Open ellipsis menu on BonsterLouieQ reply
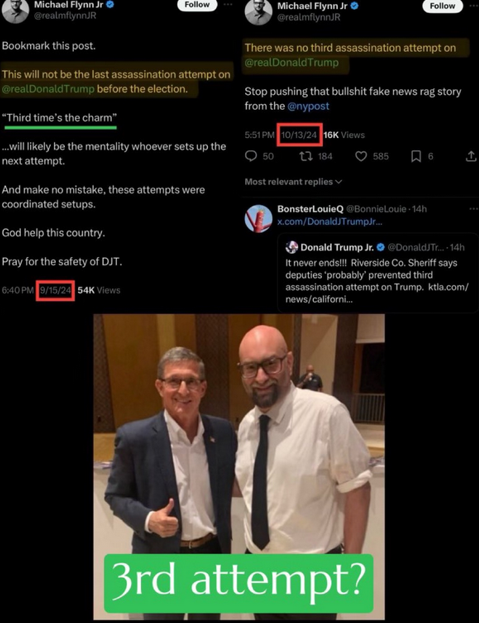 473,209
